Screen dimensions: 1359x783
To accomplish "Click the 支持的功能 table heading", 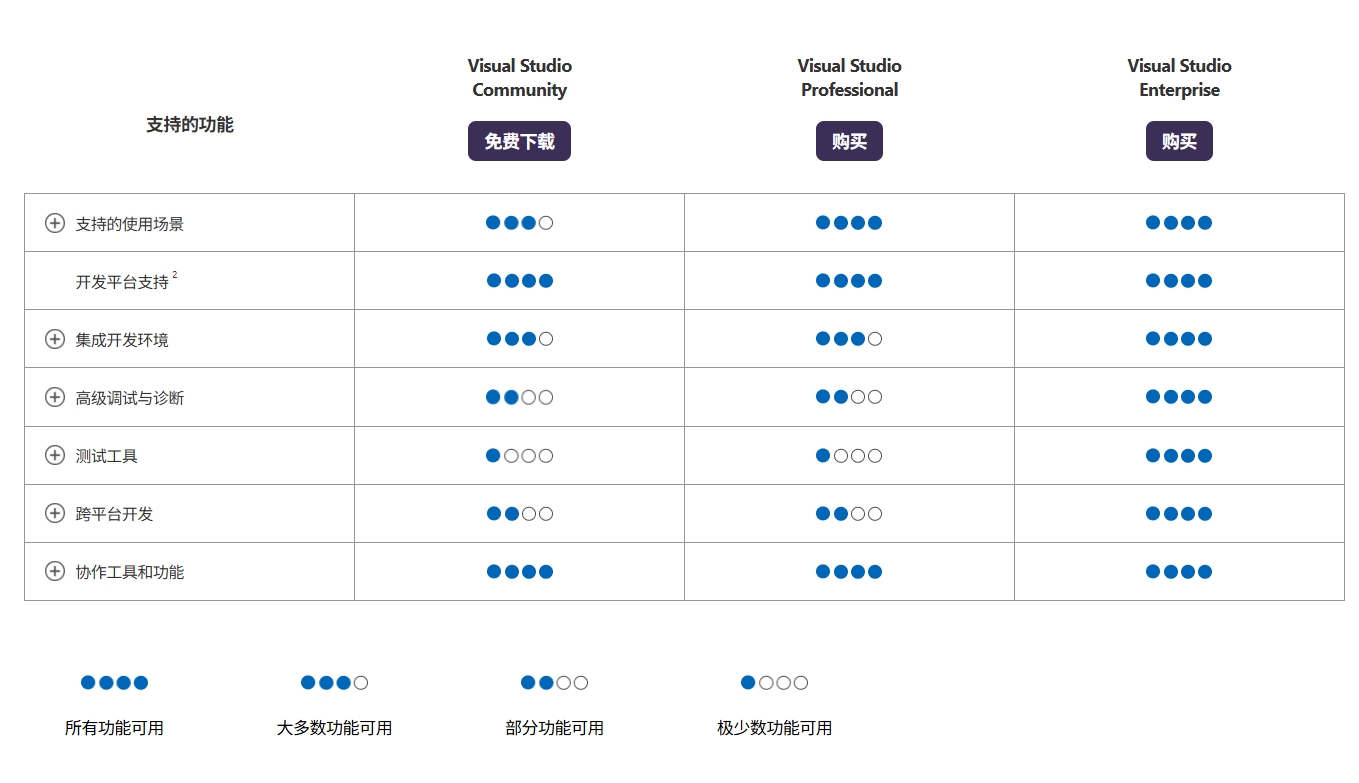I will pos(190,125).
